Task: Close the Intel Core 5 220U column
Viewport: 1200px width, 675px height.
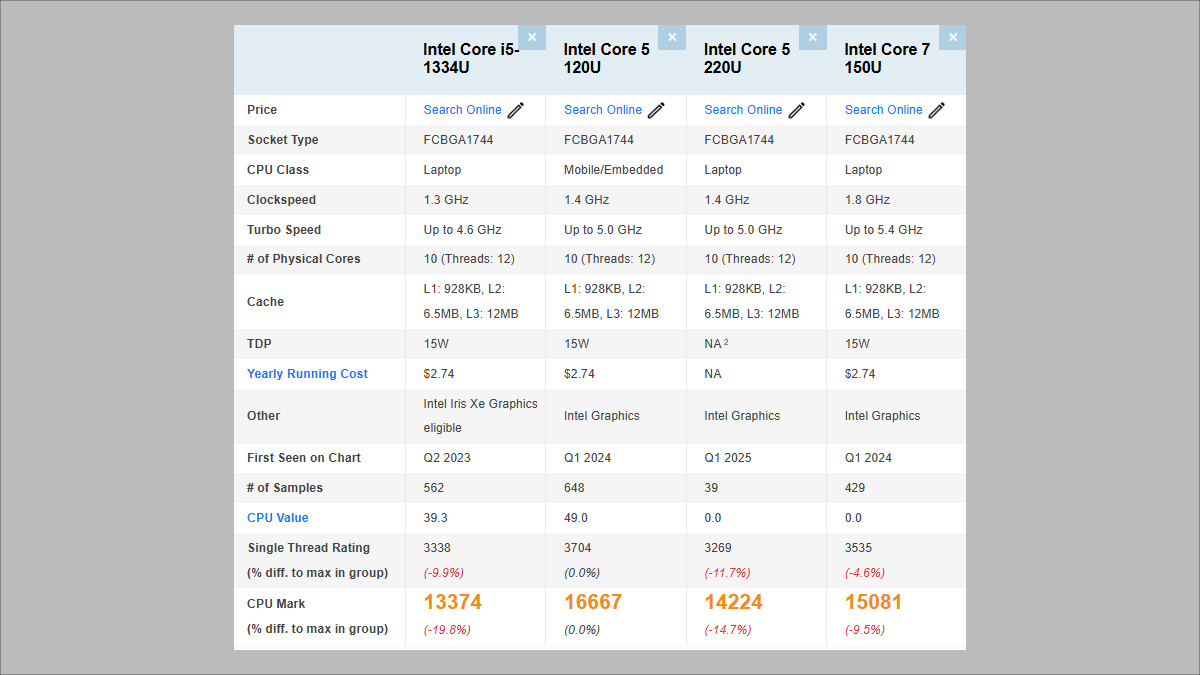Action: pyautogui.click(x=812, y=38)
